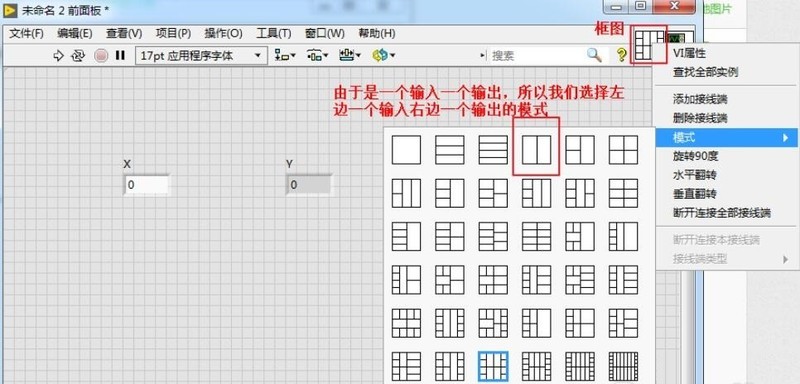Choose the two-left one-right terminal pattern
Screen dimensions: 800x384
tap(580, 149)
